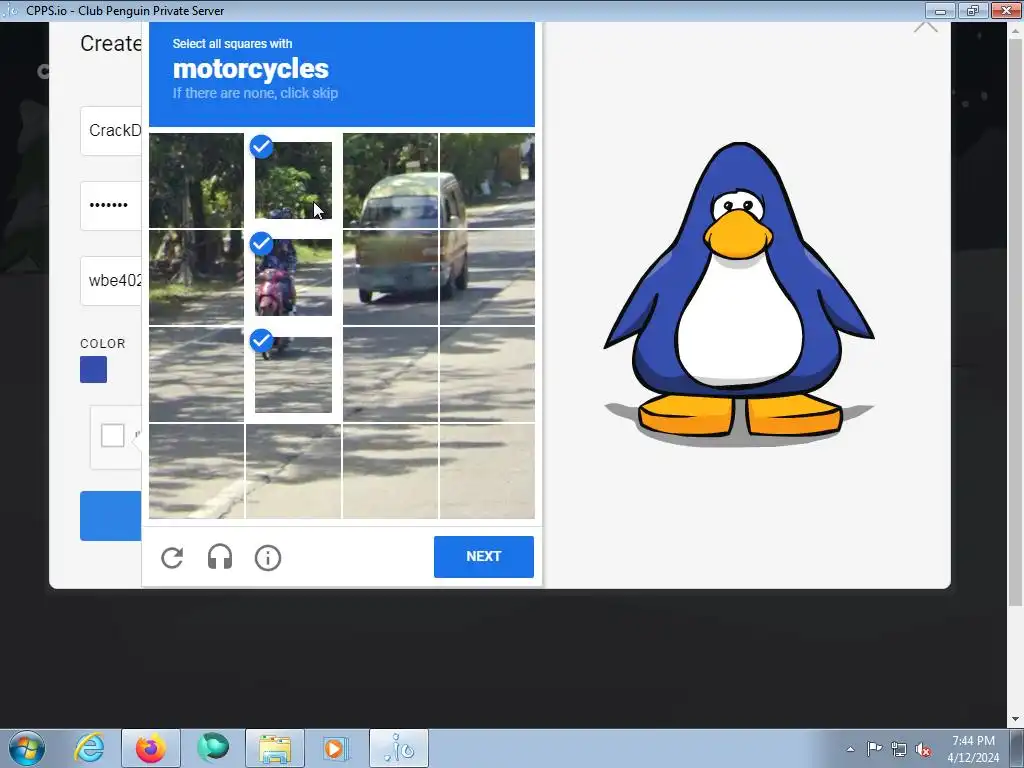The height and width of the screenshot is (768, 1024).
Task: Select the tile with the van's rear bumper
Action: [x=391, y=278]
